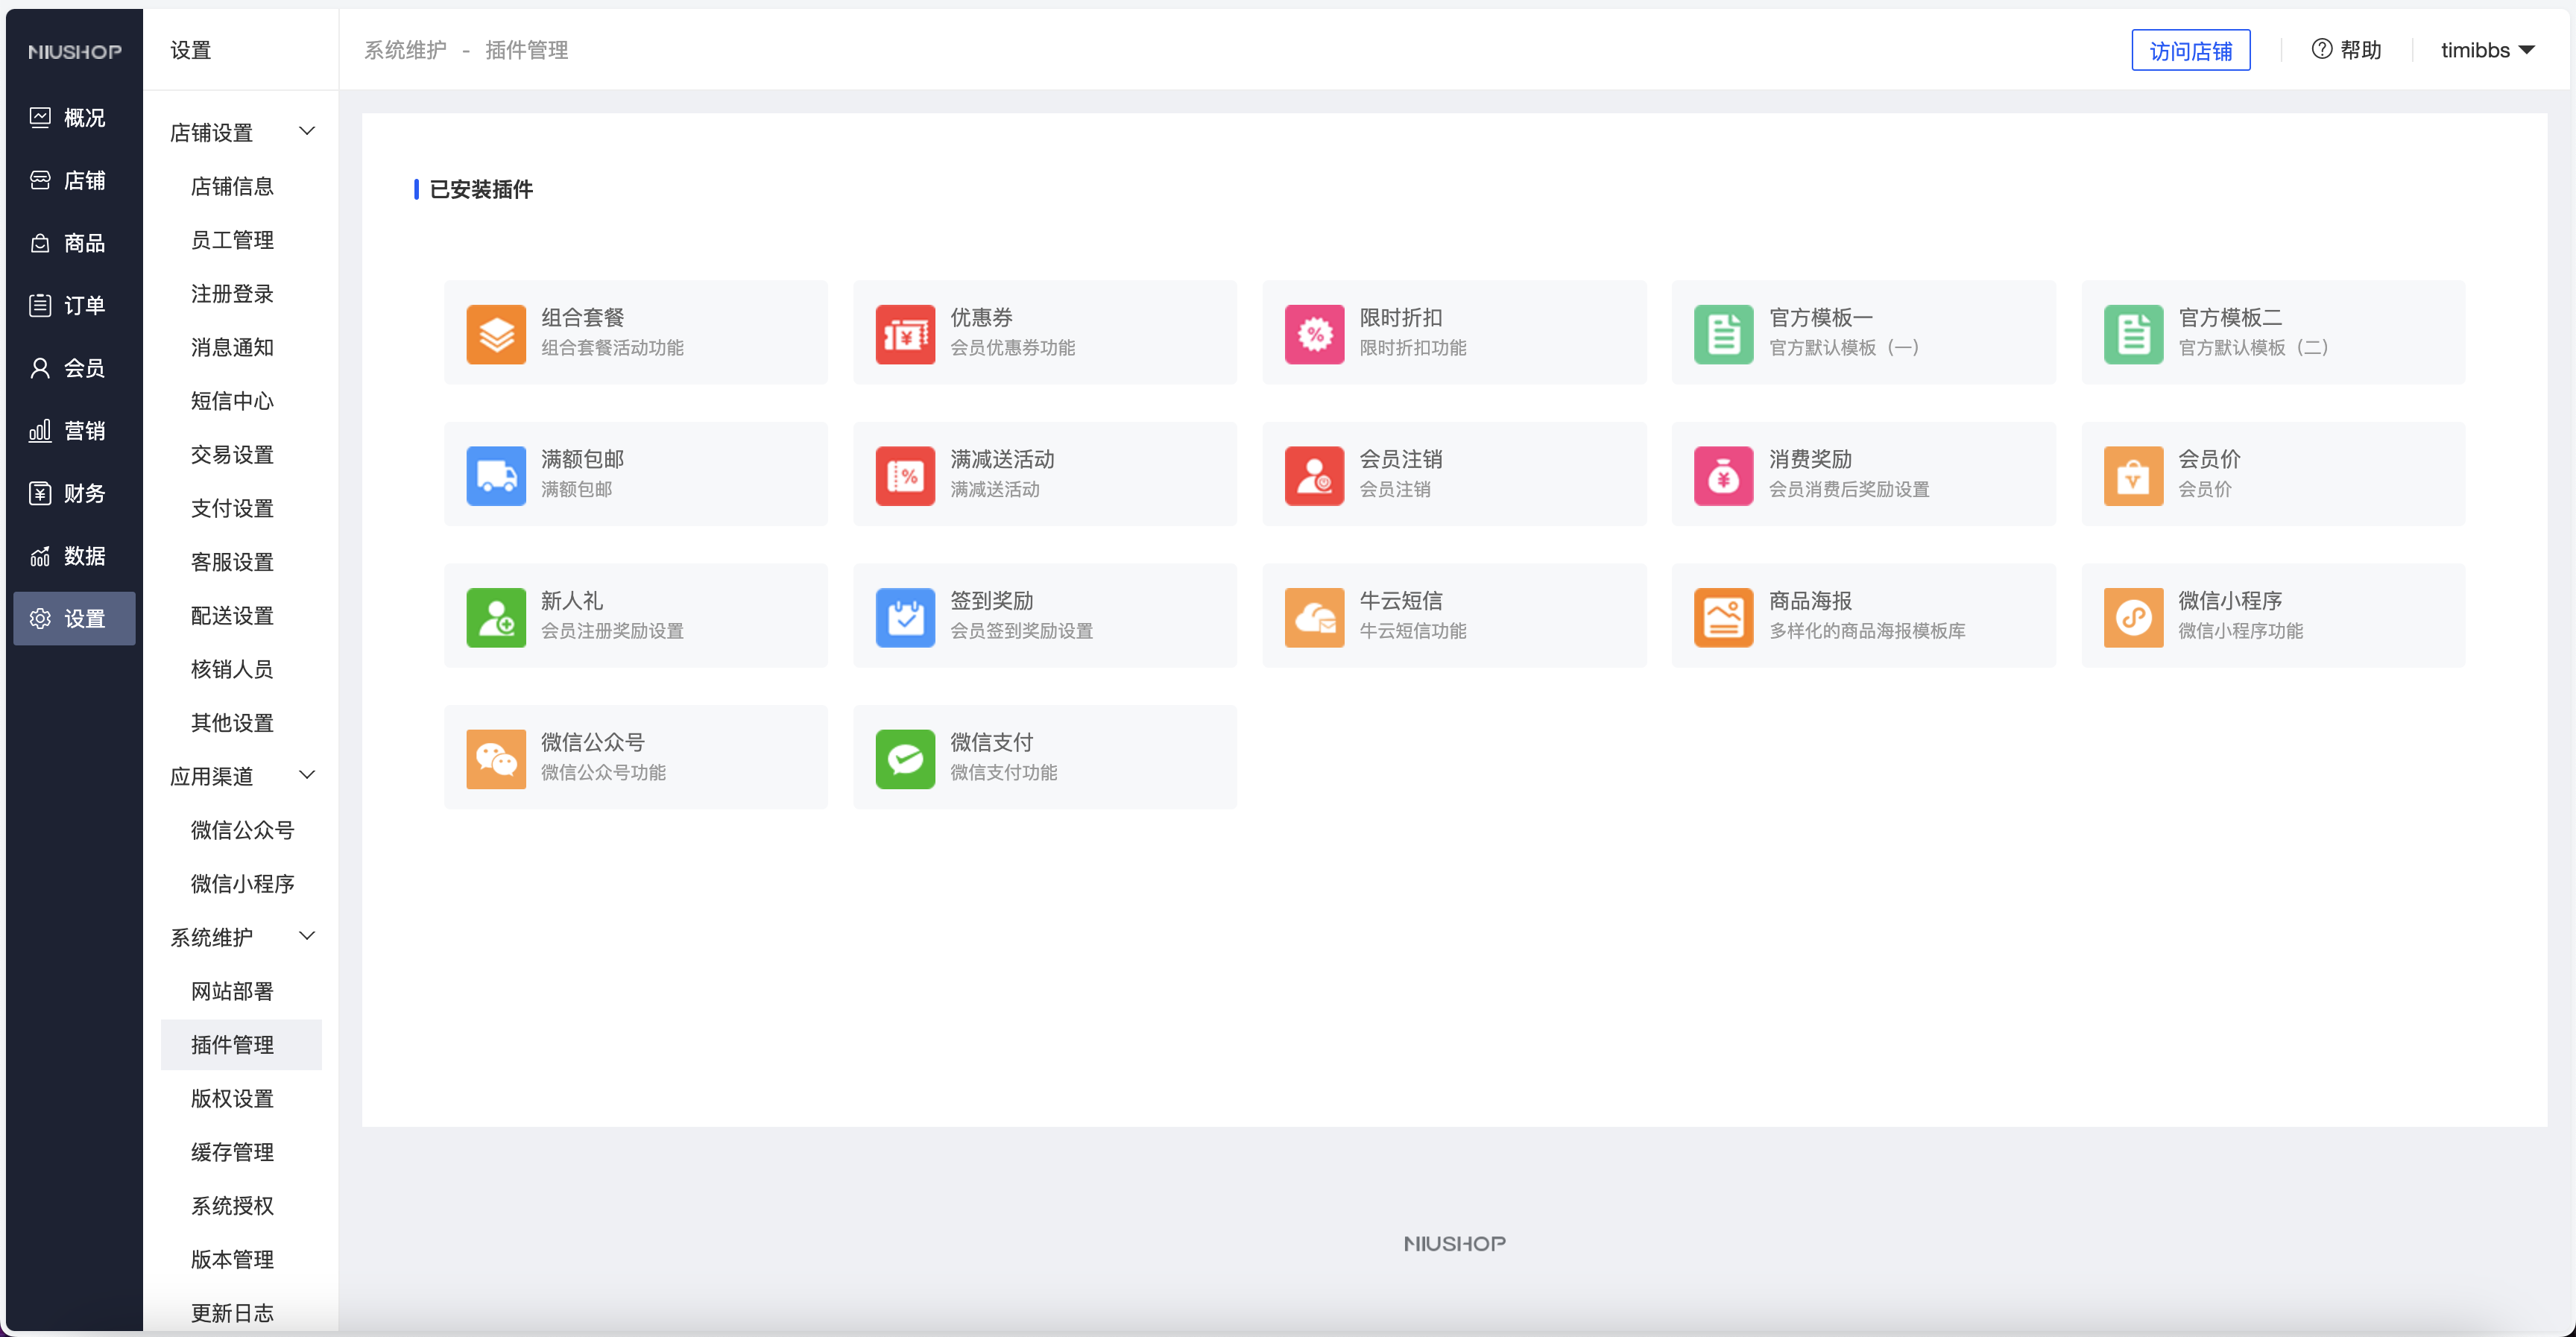This screenshot has height=1337, width=2576.
Task: Click the 微信支付 WeChat Pay plugin icon
Action: click(905, 758)
